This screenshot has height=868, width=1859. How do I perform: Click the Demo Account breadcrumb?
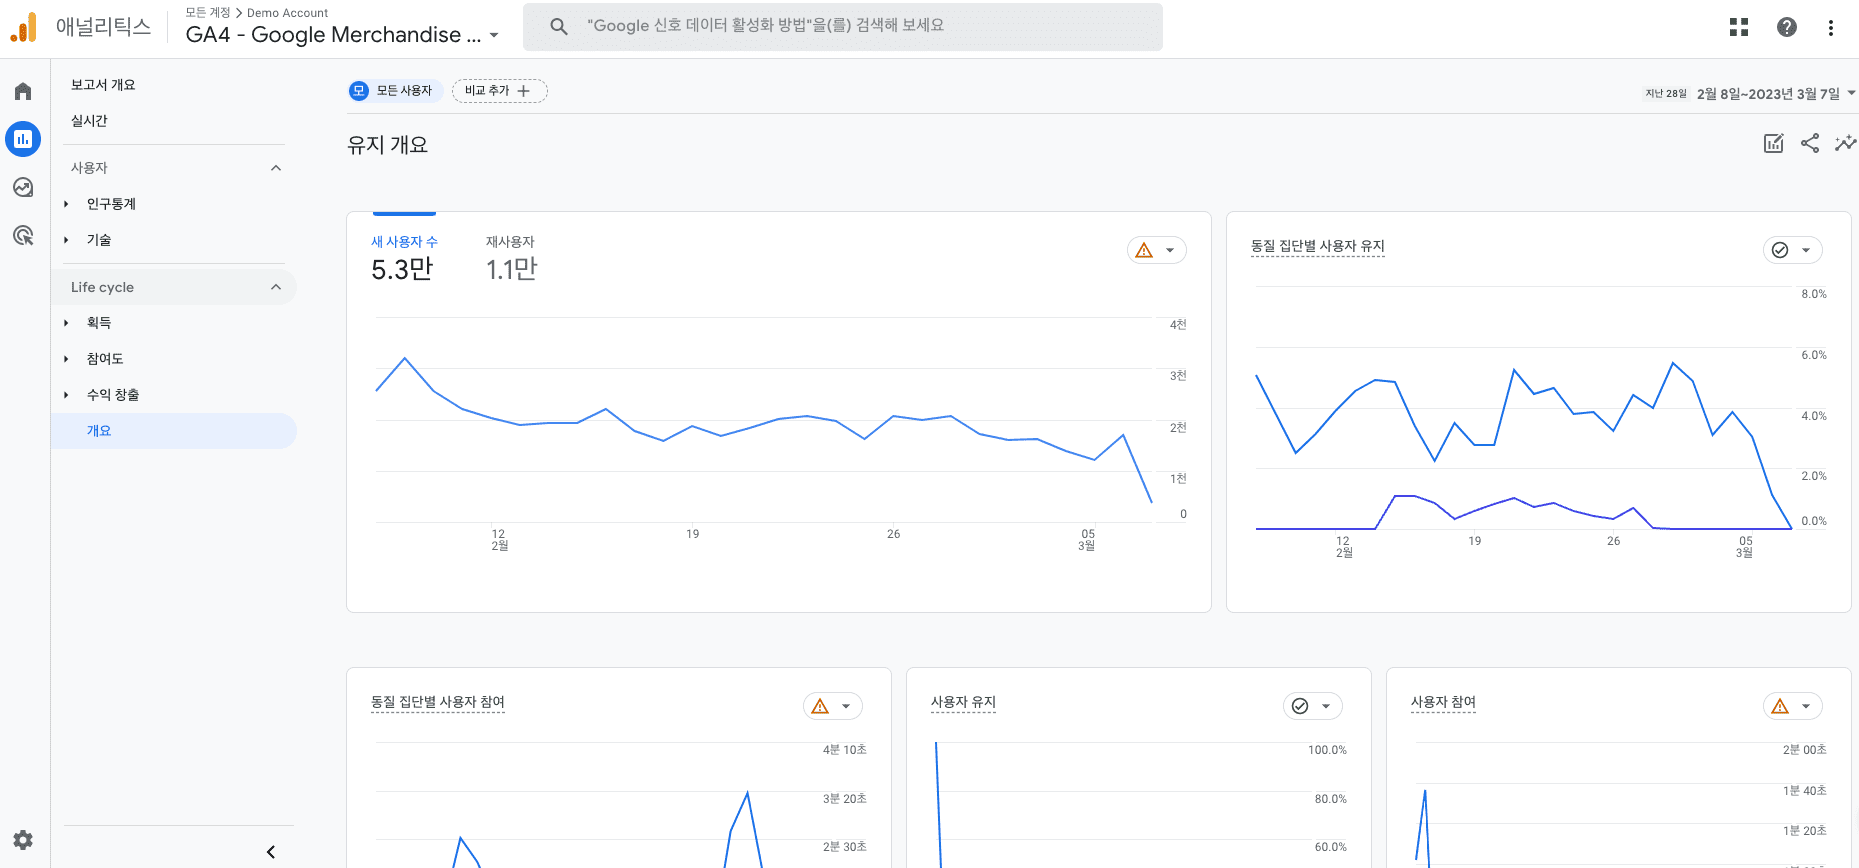tap(287, 13)
